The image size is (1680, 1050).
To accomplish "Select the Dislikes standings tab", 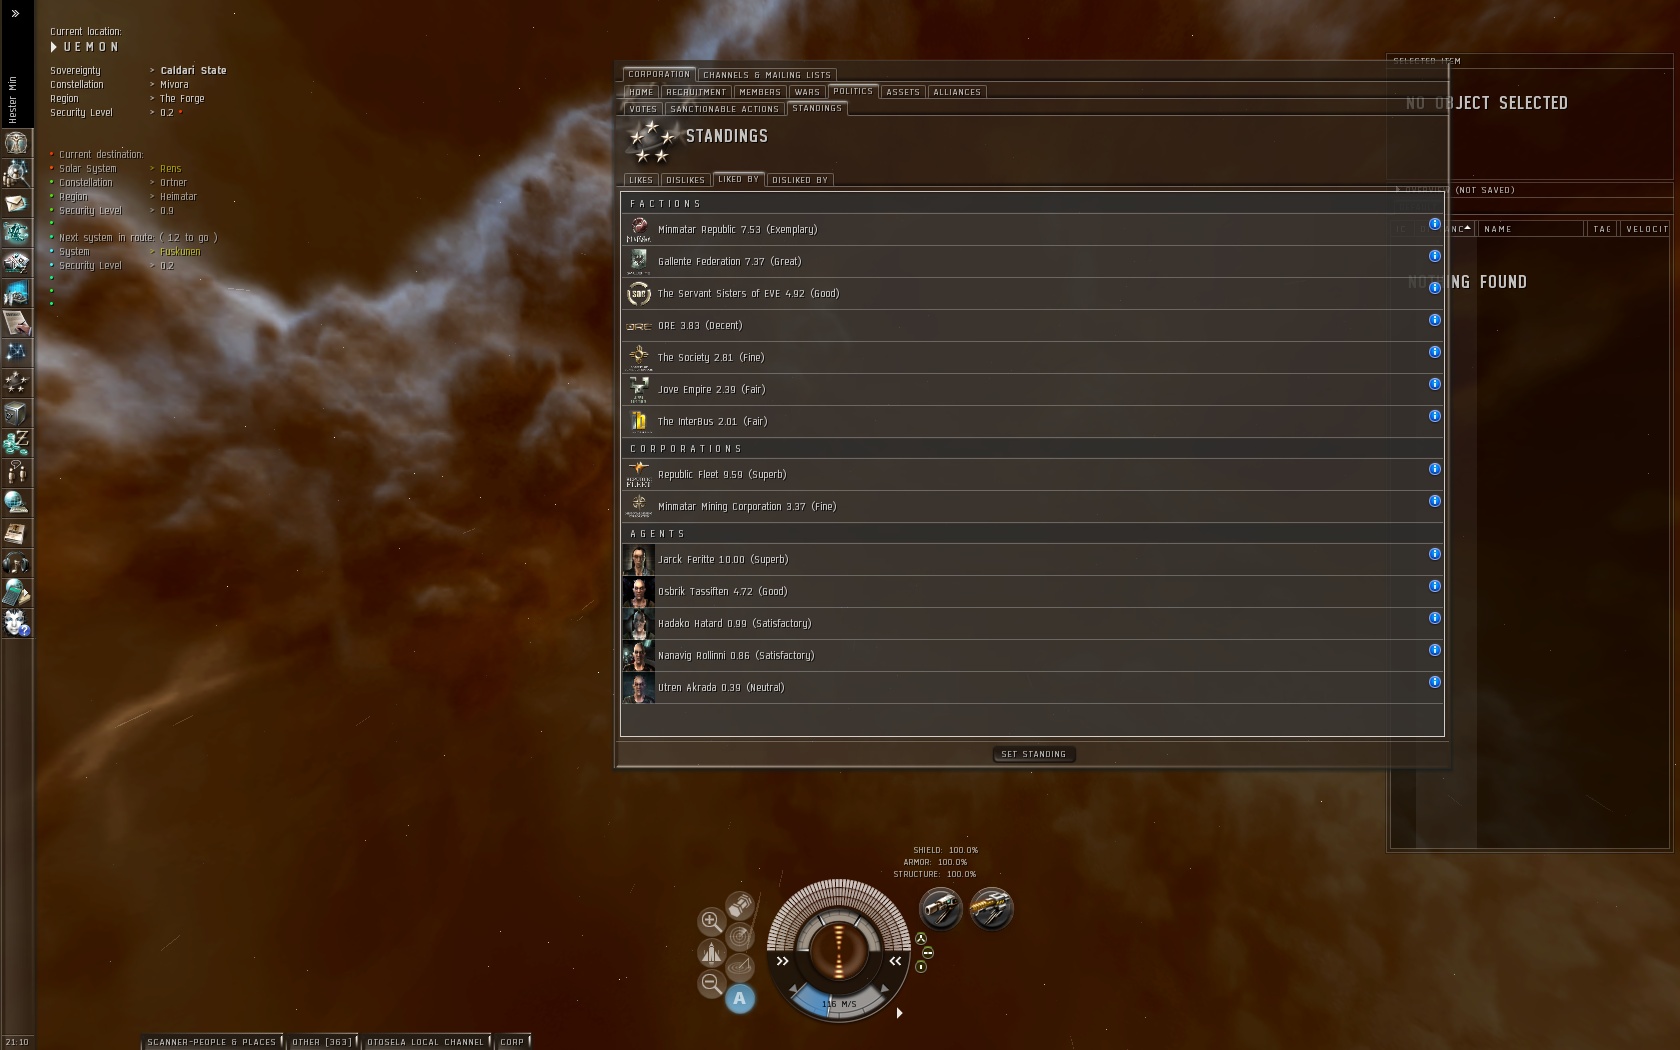I will coord(686,180).
